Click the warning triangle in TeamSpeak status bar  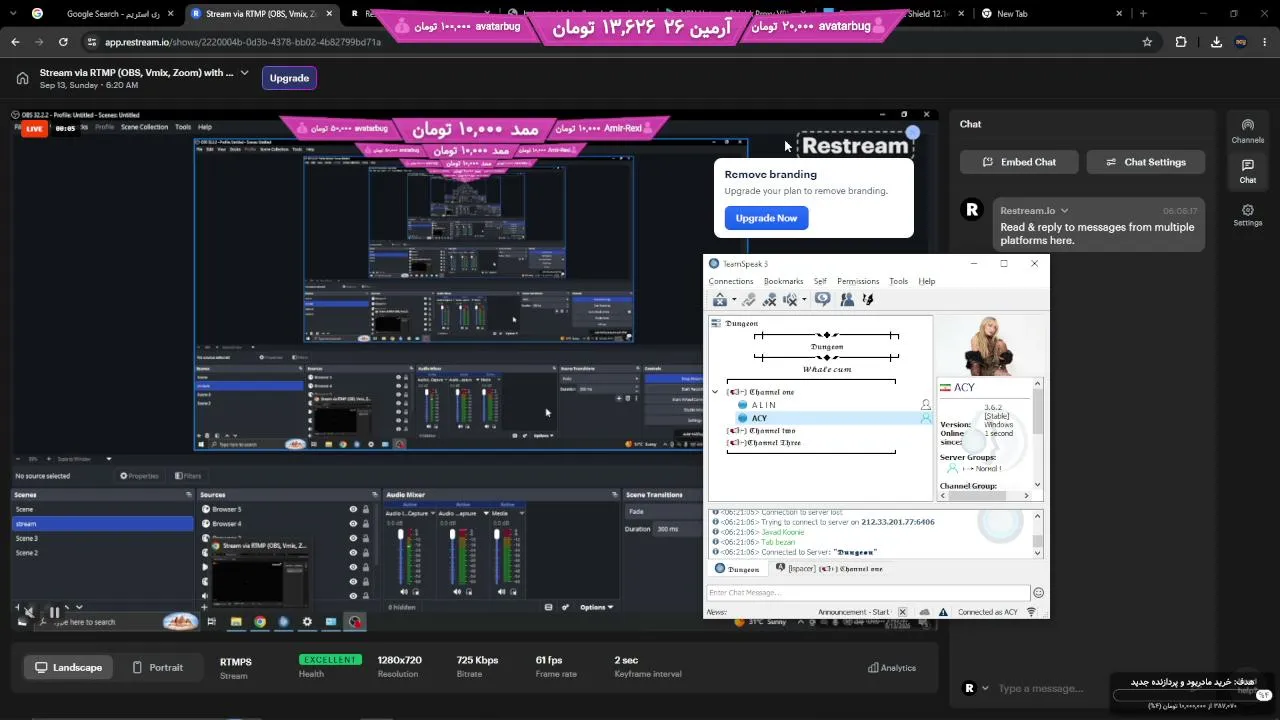tap(942, 612)
